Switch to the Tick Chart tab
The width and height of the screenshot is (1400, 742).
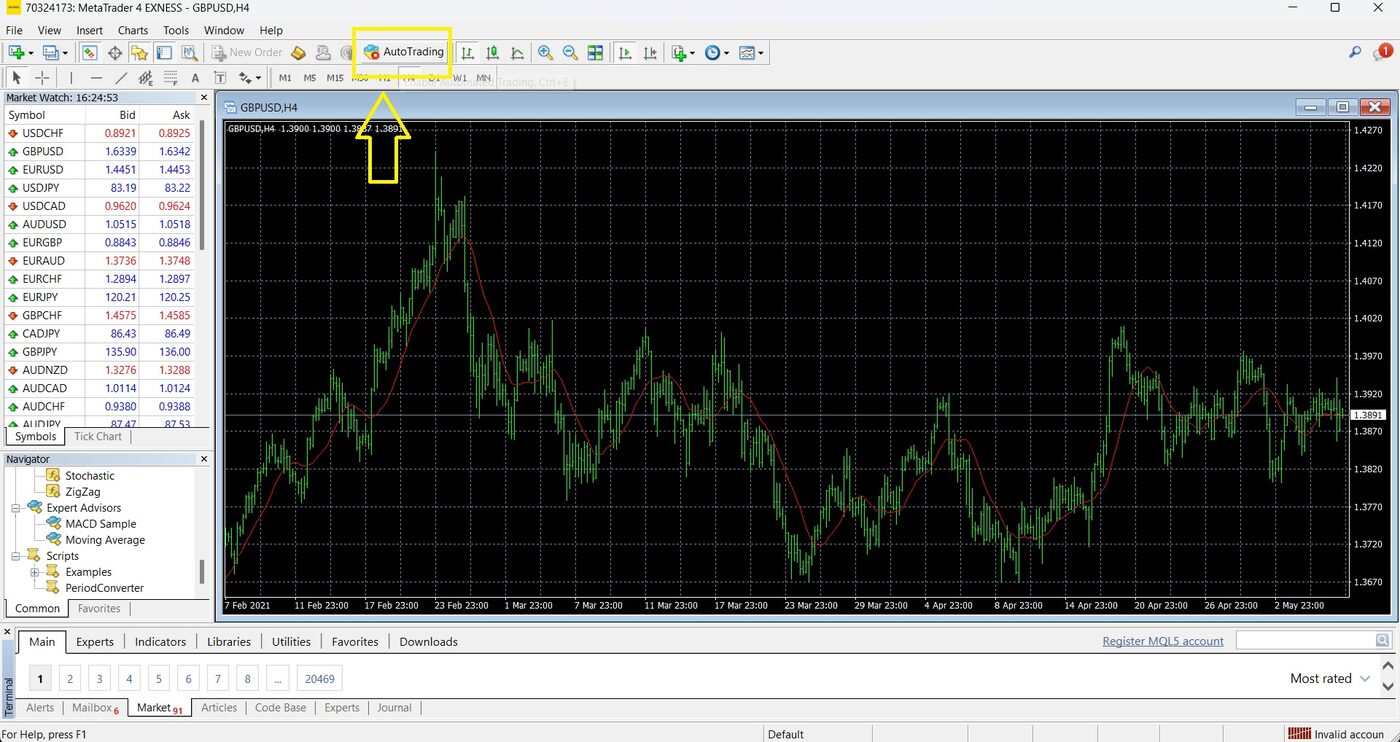pyautogui.click(x=98, y=436)
